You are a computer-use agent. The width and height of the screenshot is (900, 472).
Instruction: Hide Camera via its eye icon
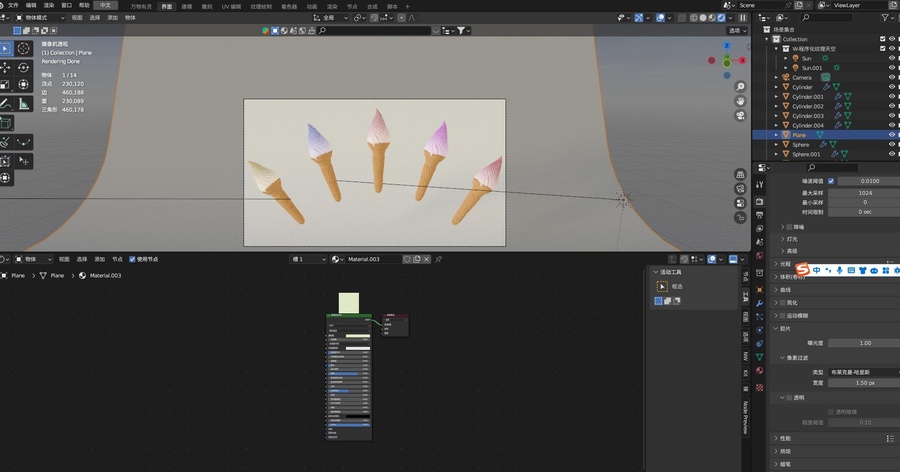point(892,77)
